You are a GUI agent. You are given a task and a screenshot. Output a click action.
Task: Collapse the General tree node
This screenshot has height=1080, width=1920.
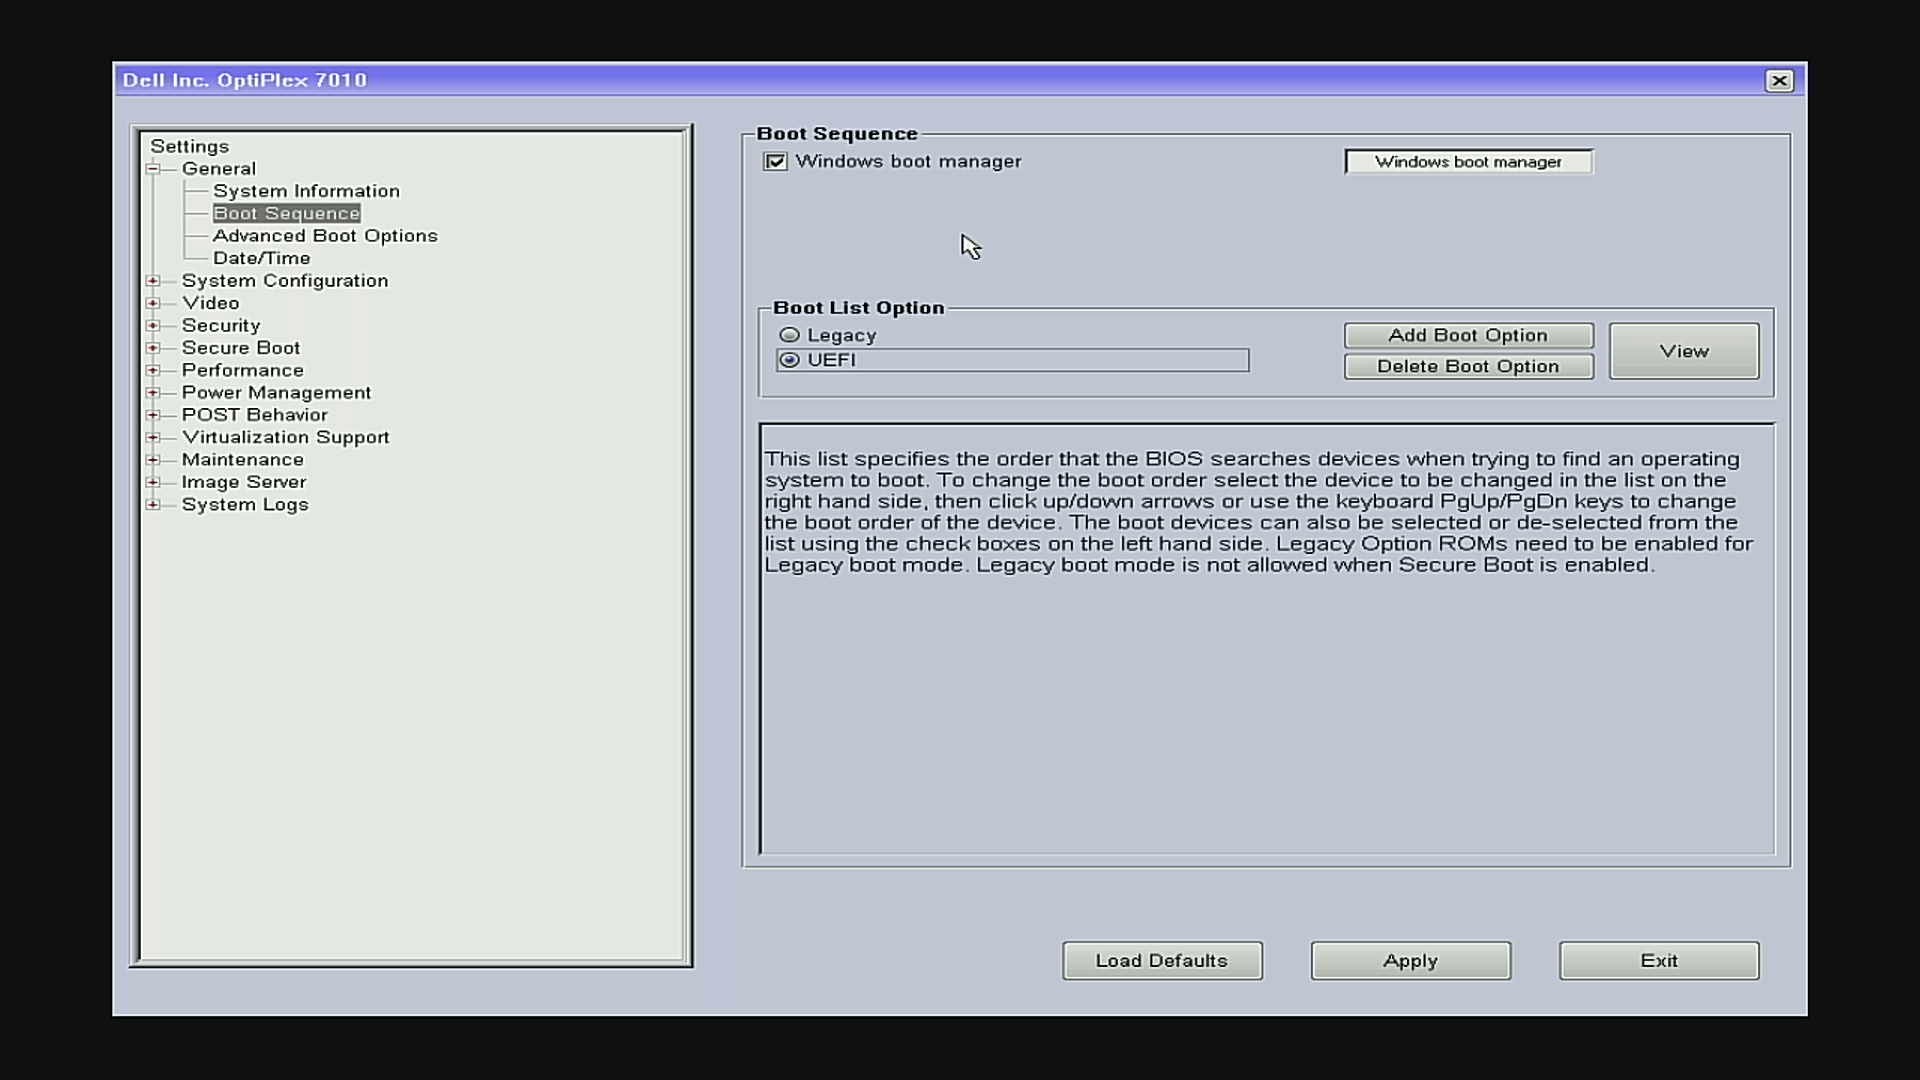tap(153, 169)
